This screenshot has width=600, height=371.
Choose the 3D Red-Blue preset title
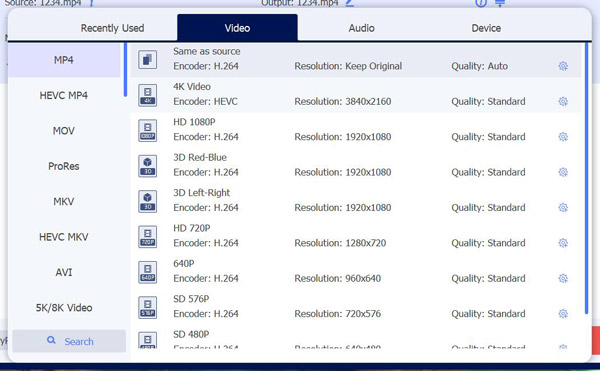(x=200, y=157)
